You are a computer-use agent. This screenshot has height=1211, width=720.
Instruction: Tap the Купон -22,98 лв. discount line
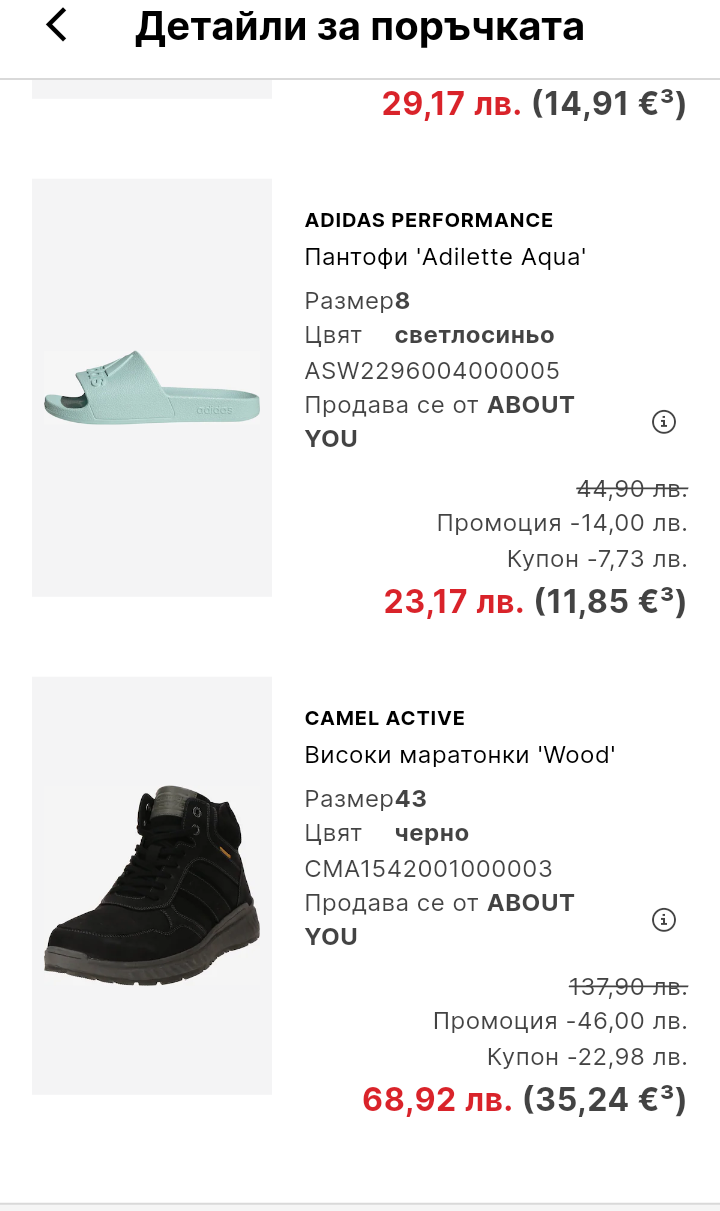pos(587,1057)
